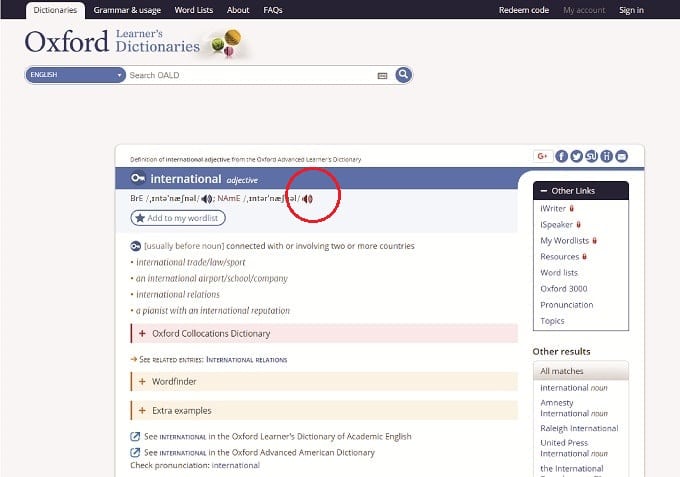Open the Amnesty International result
Screen dimensions: 680x477
coord(574,408)
